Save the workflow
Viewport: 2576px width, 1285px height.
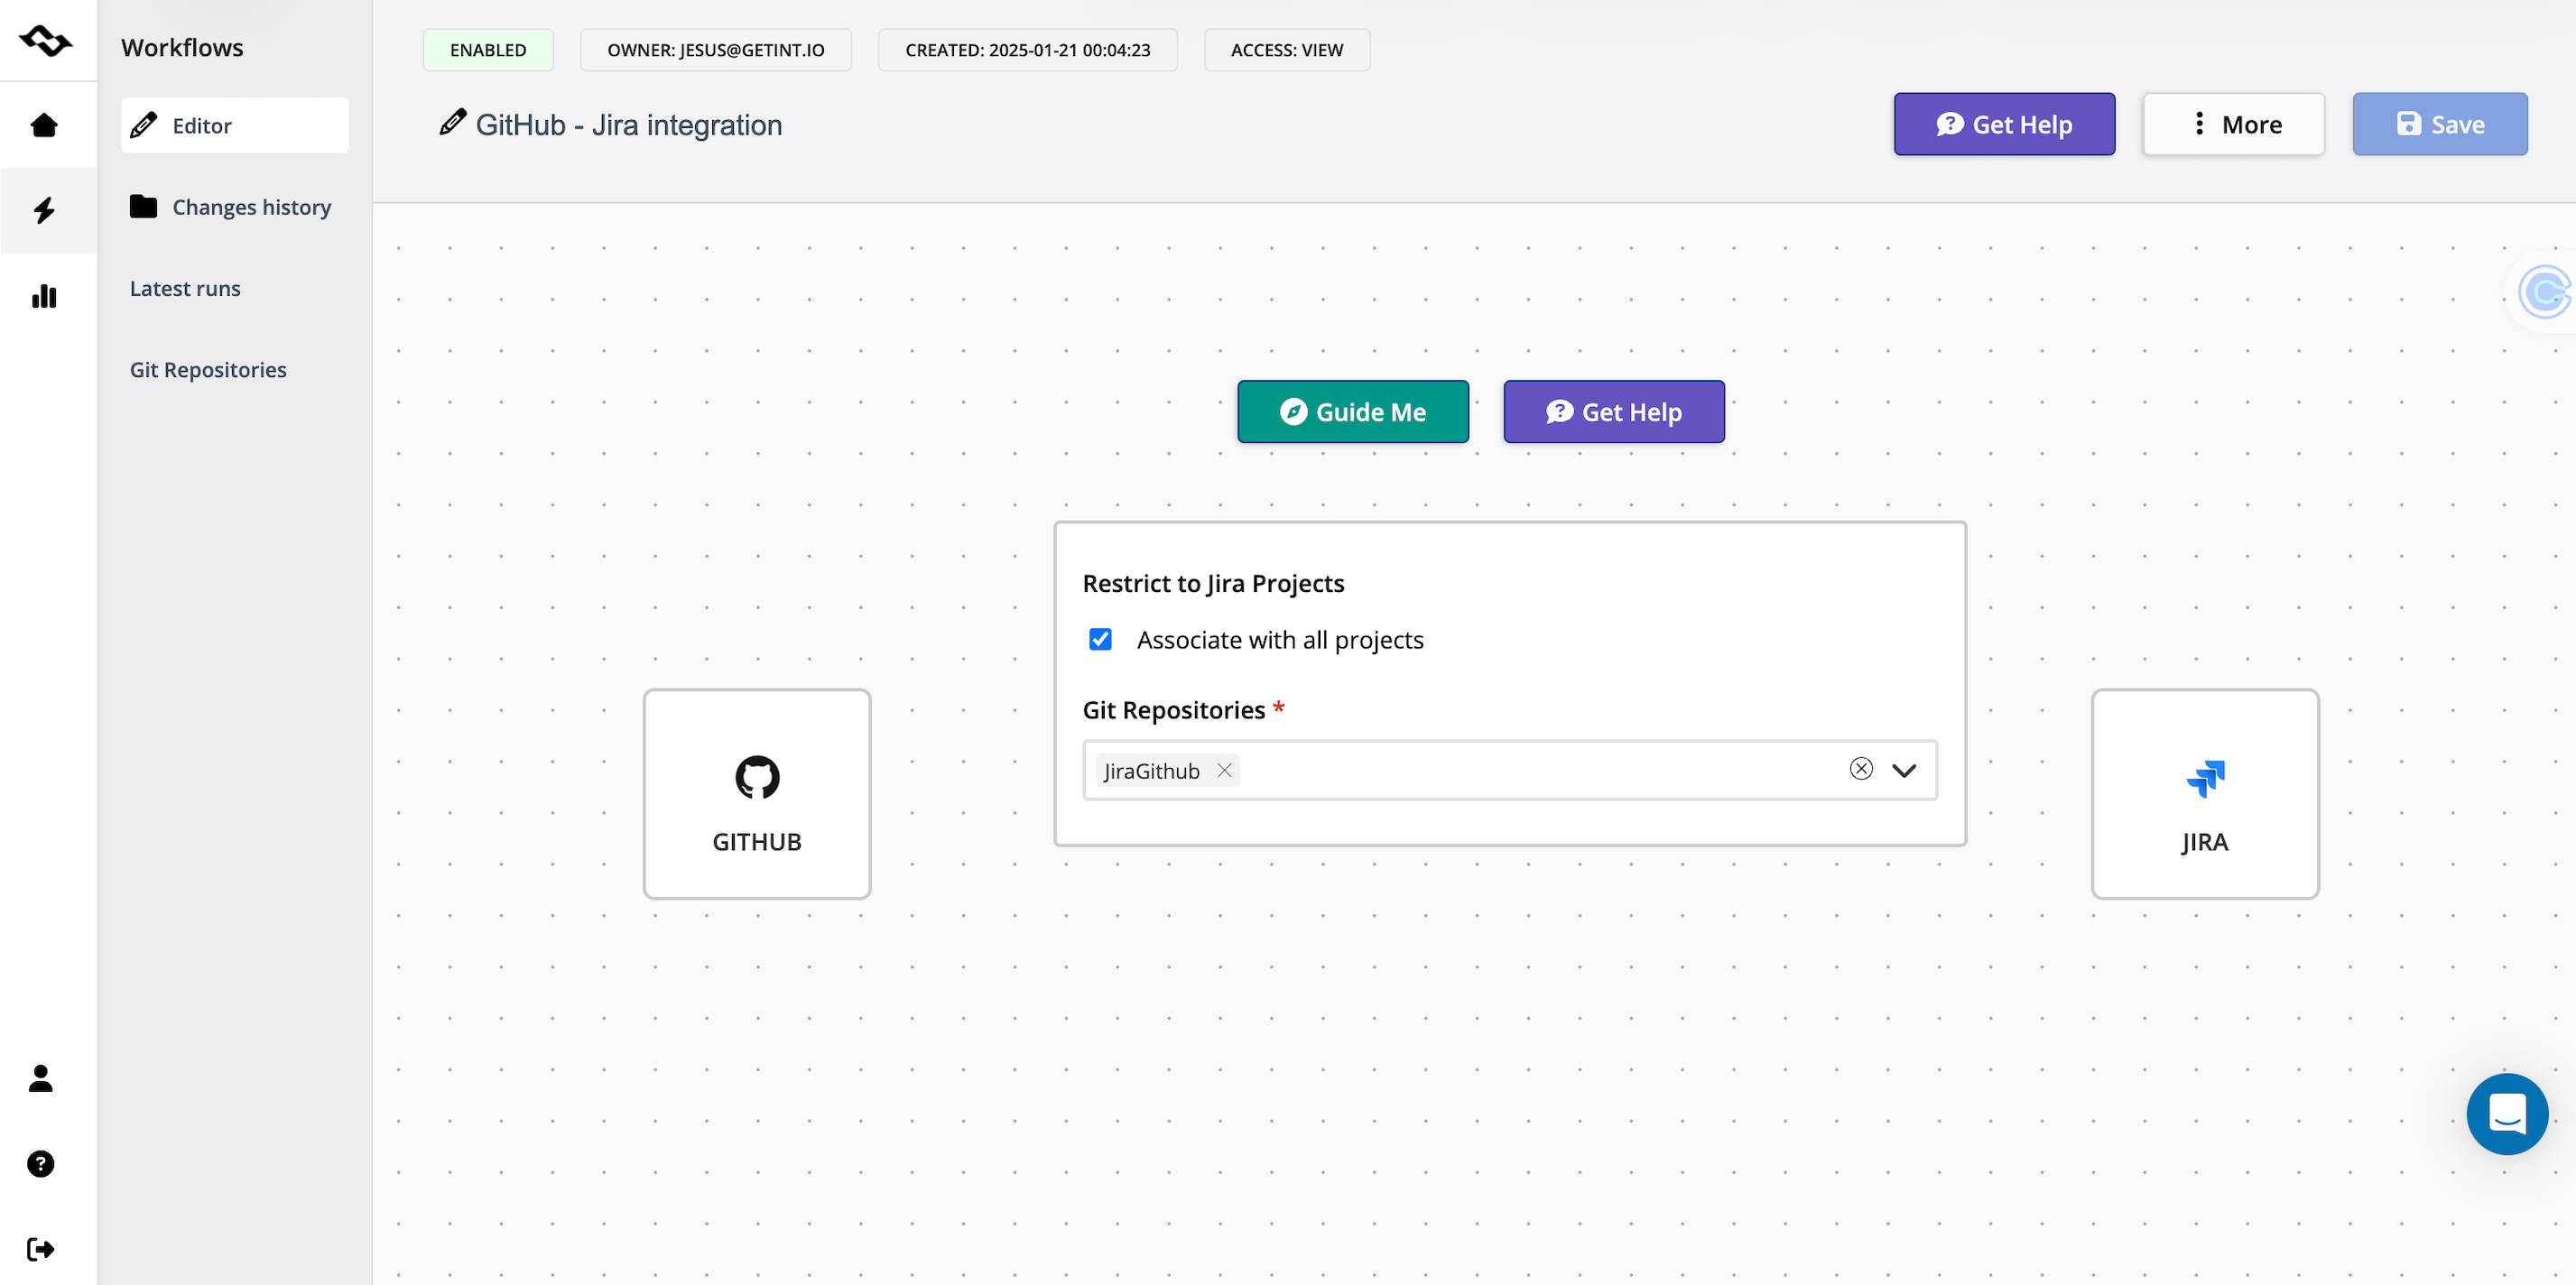click(x=2439, y=124)
